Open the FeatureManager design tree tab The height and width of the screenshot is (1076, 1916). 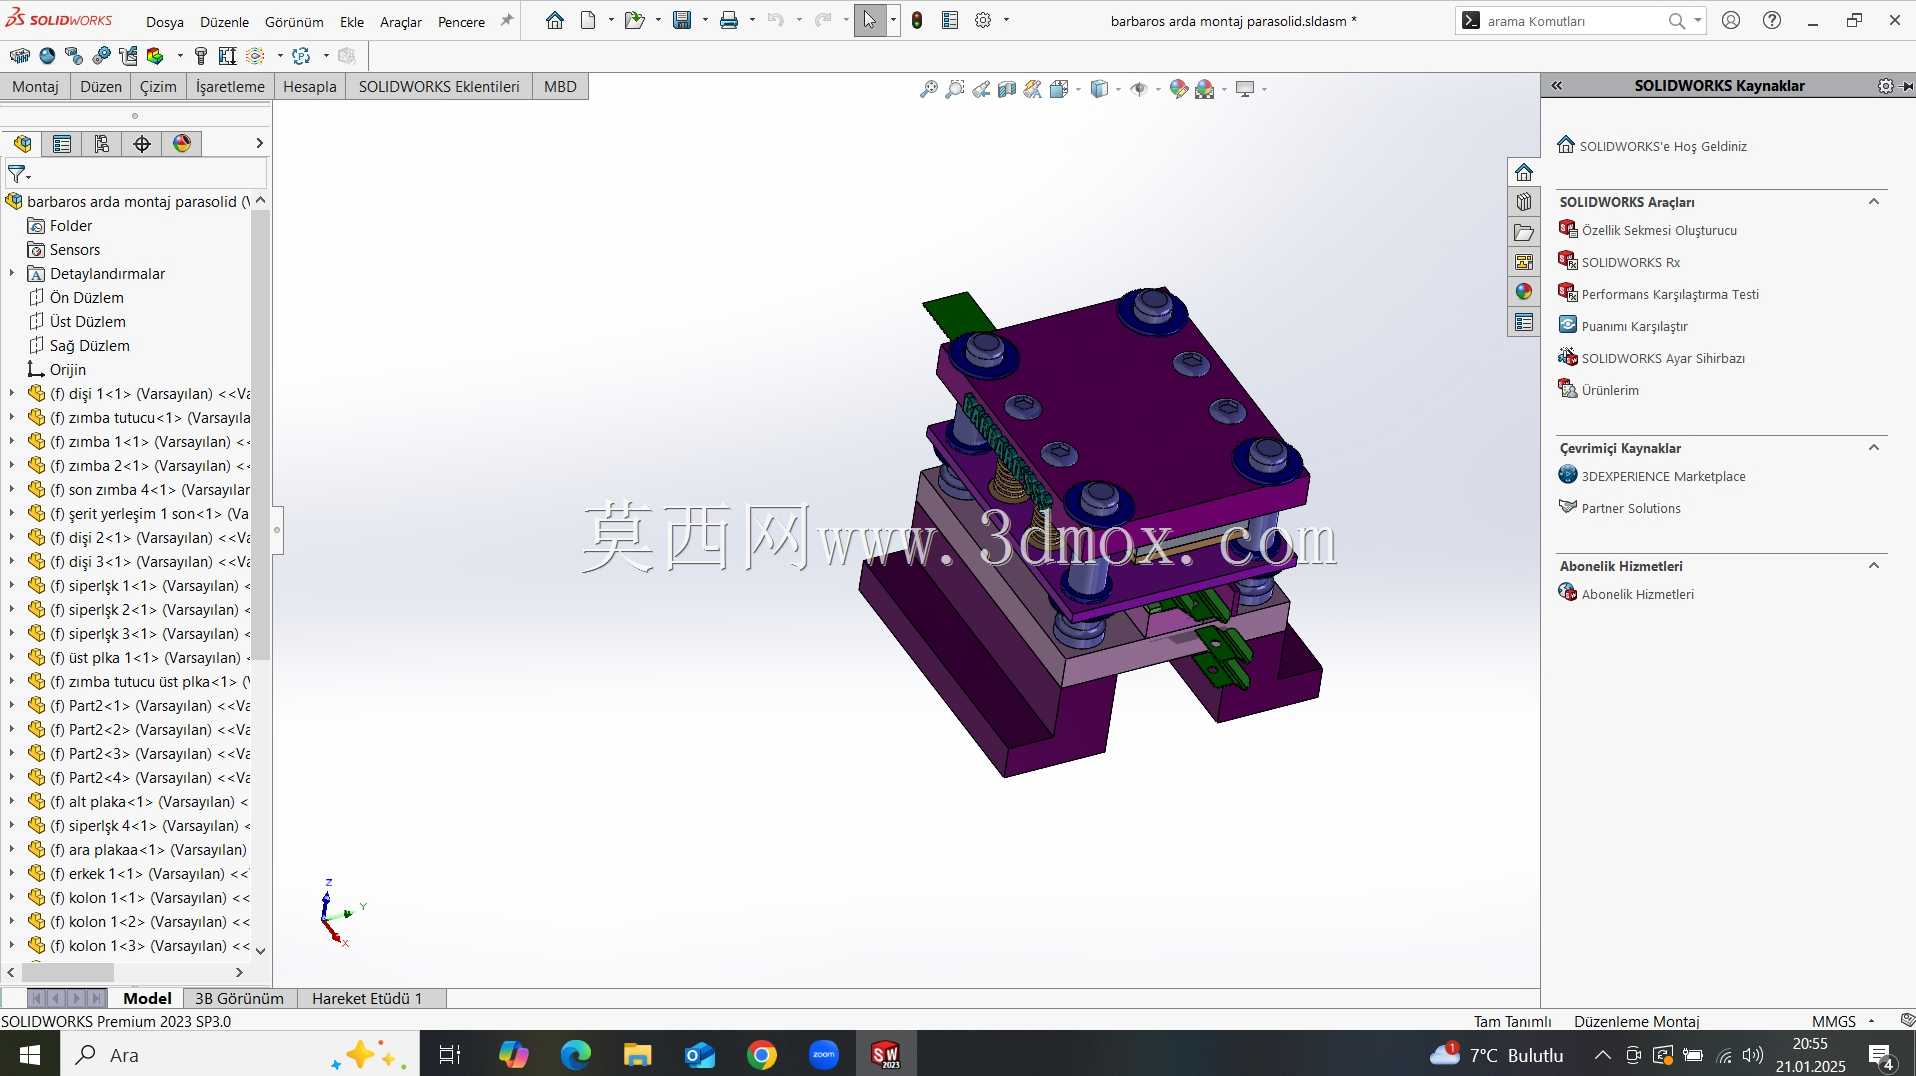pos(22,144)
